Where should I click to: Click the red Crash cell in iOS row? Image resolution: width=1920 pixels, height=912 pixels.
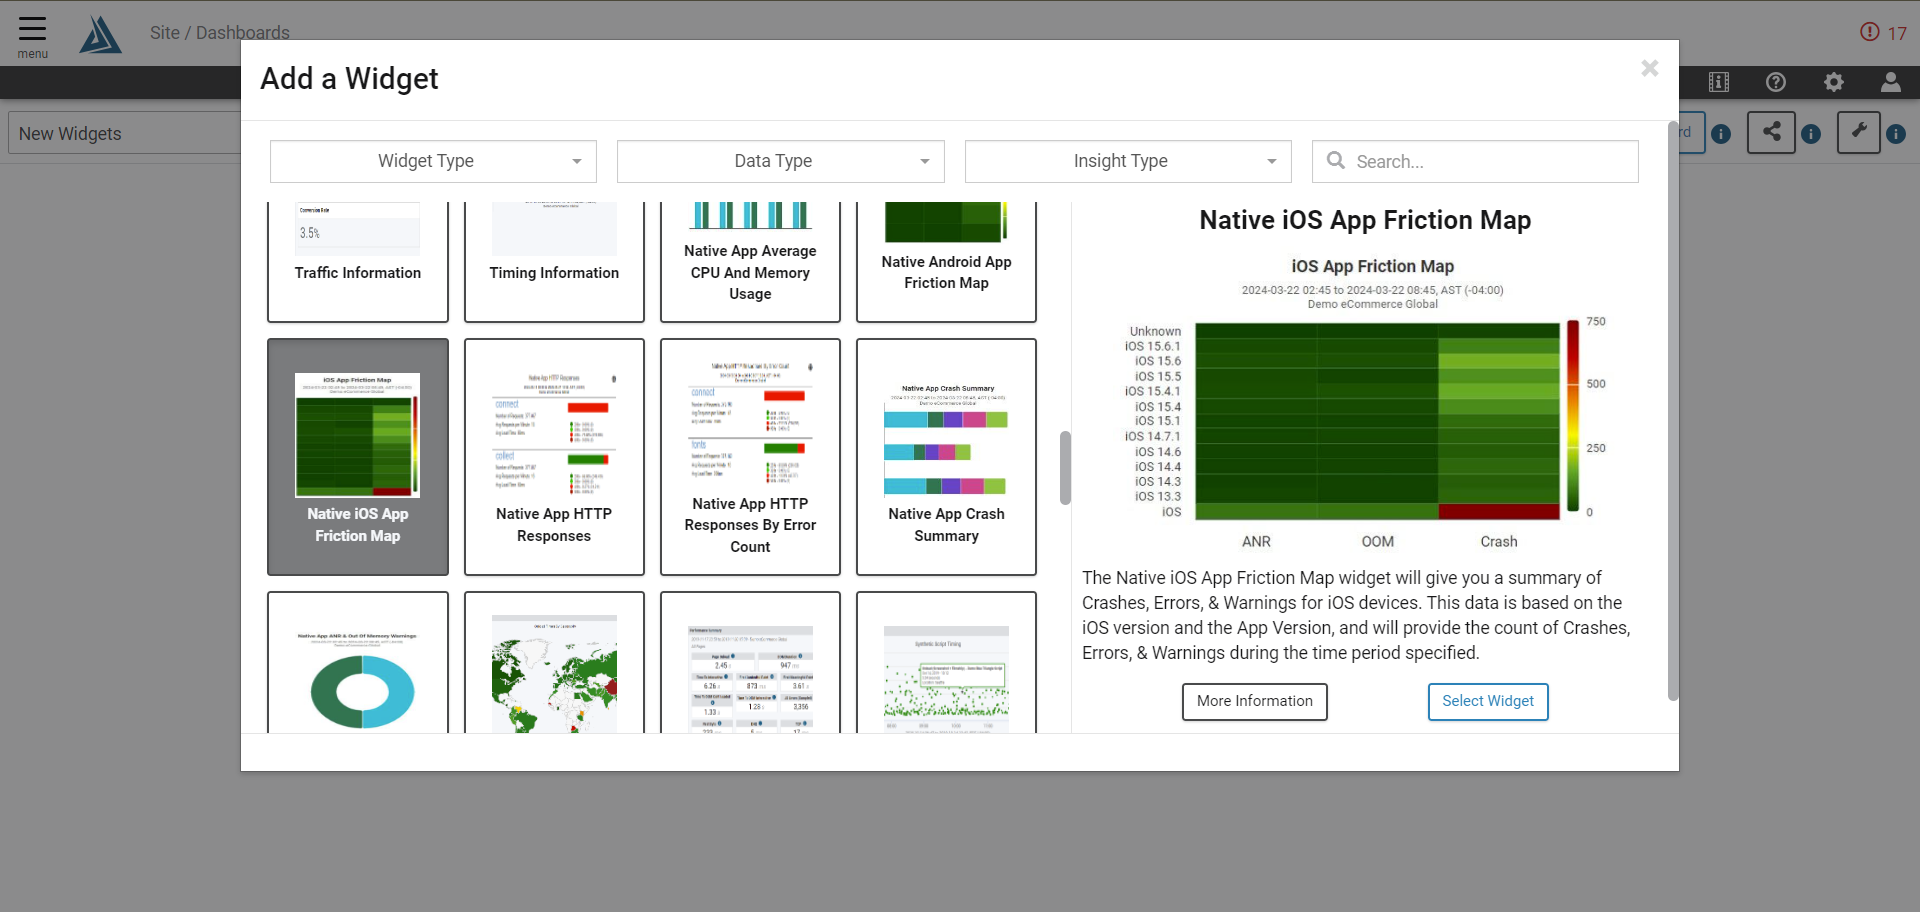pos(1498,512)
